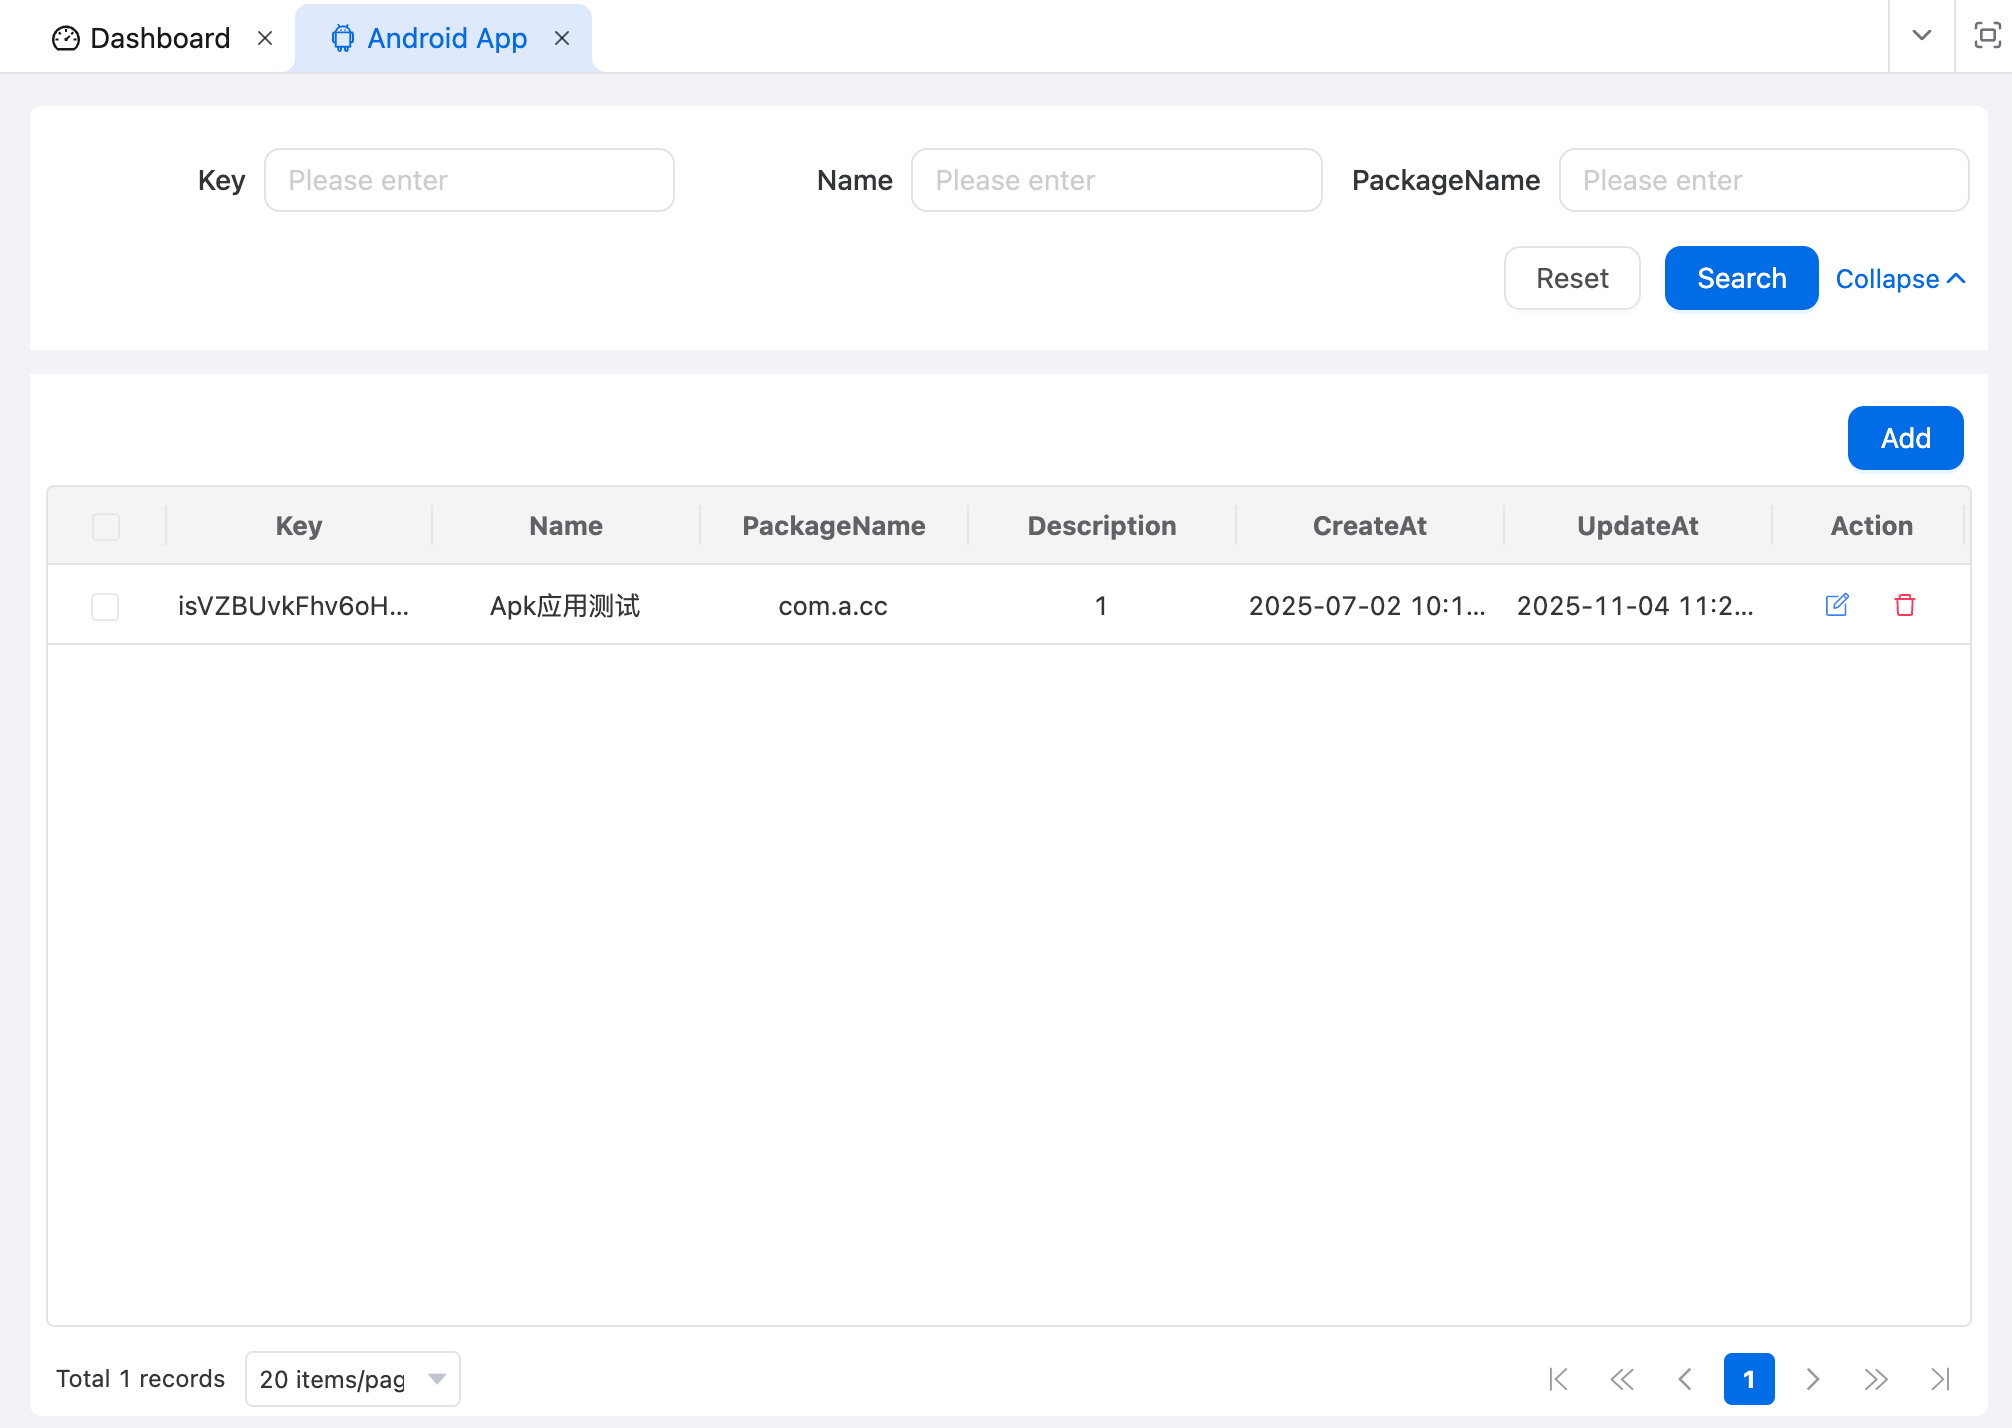Check the select-all header checkbox
Viewport: 2012px width, 1428px height.
pyautogui.click(x=106, y=526)
